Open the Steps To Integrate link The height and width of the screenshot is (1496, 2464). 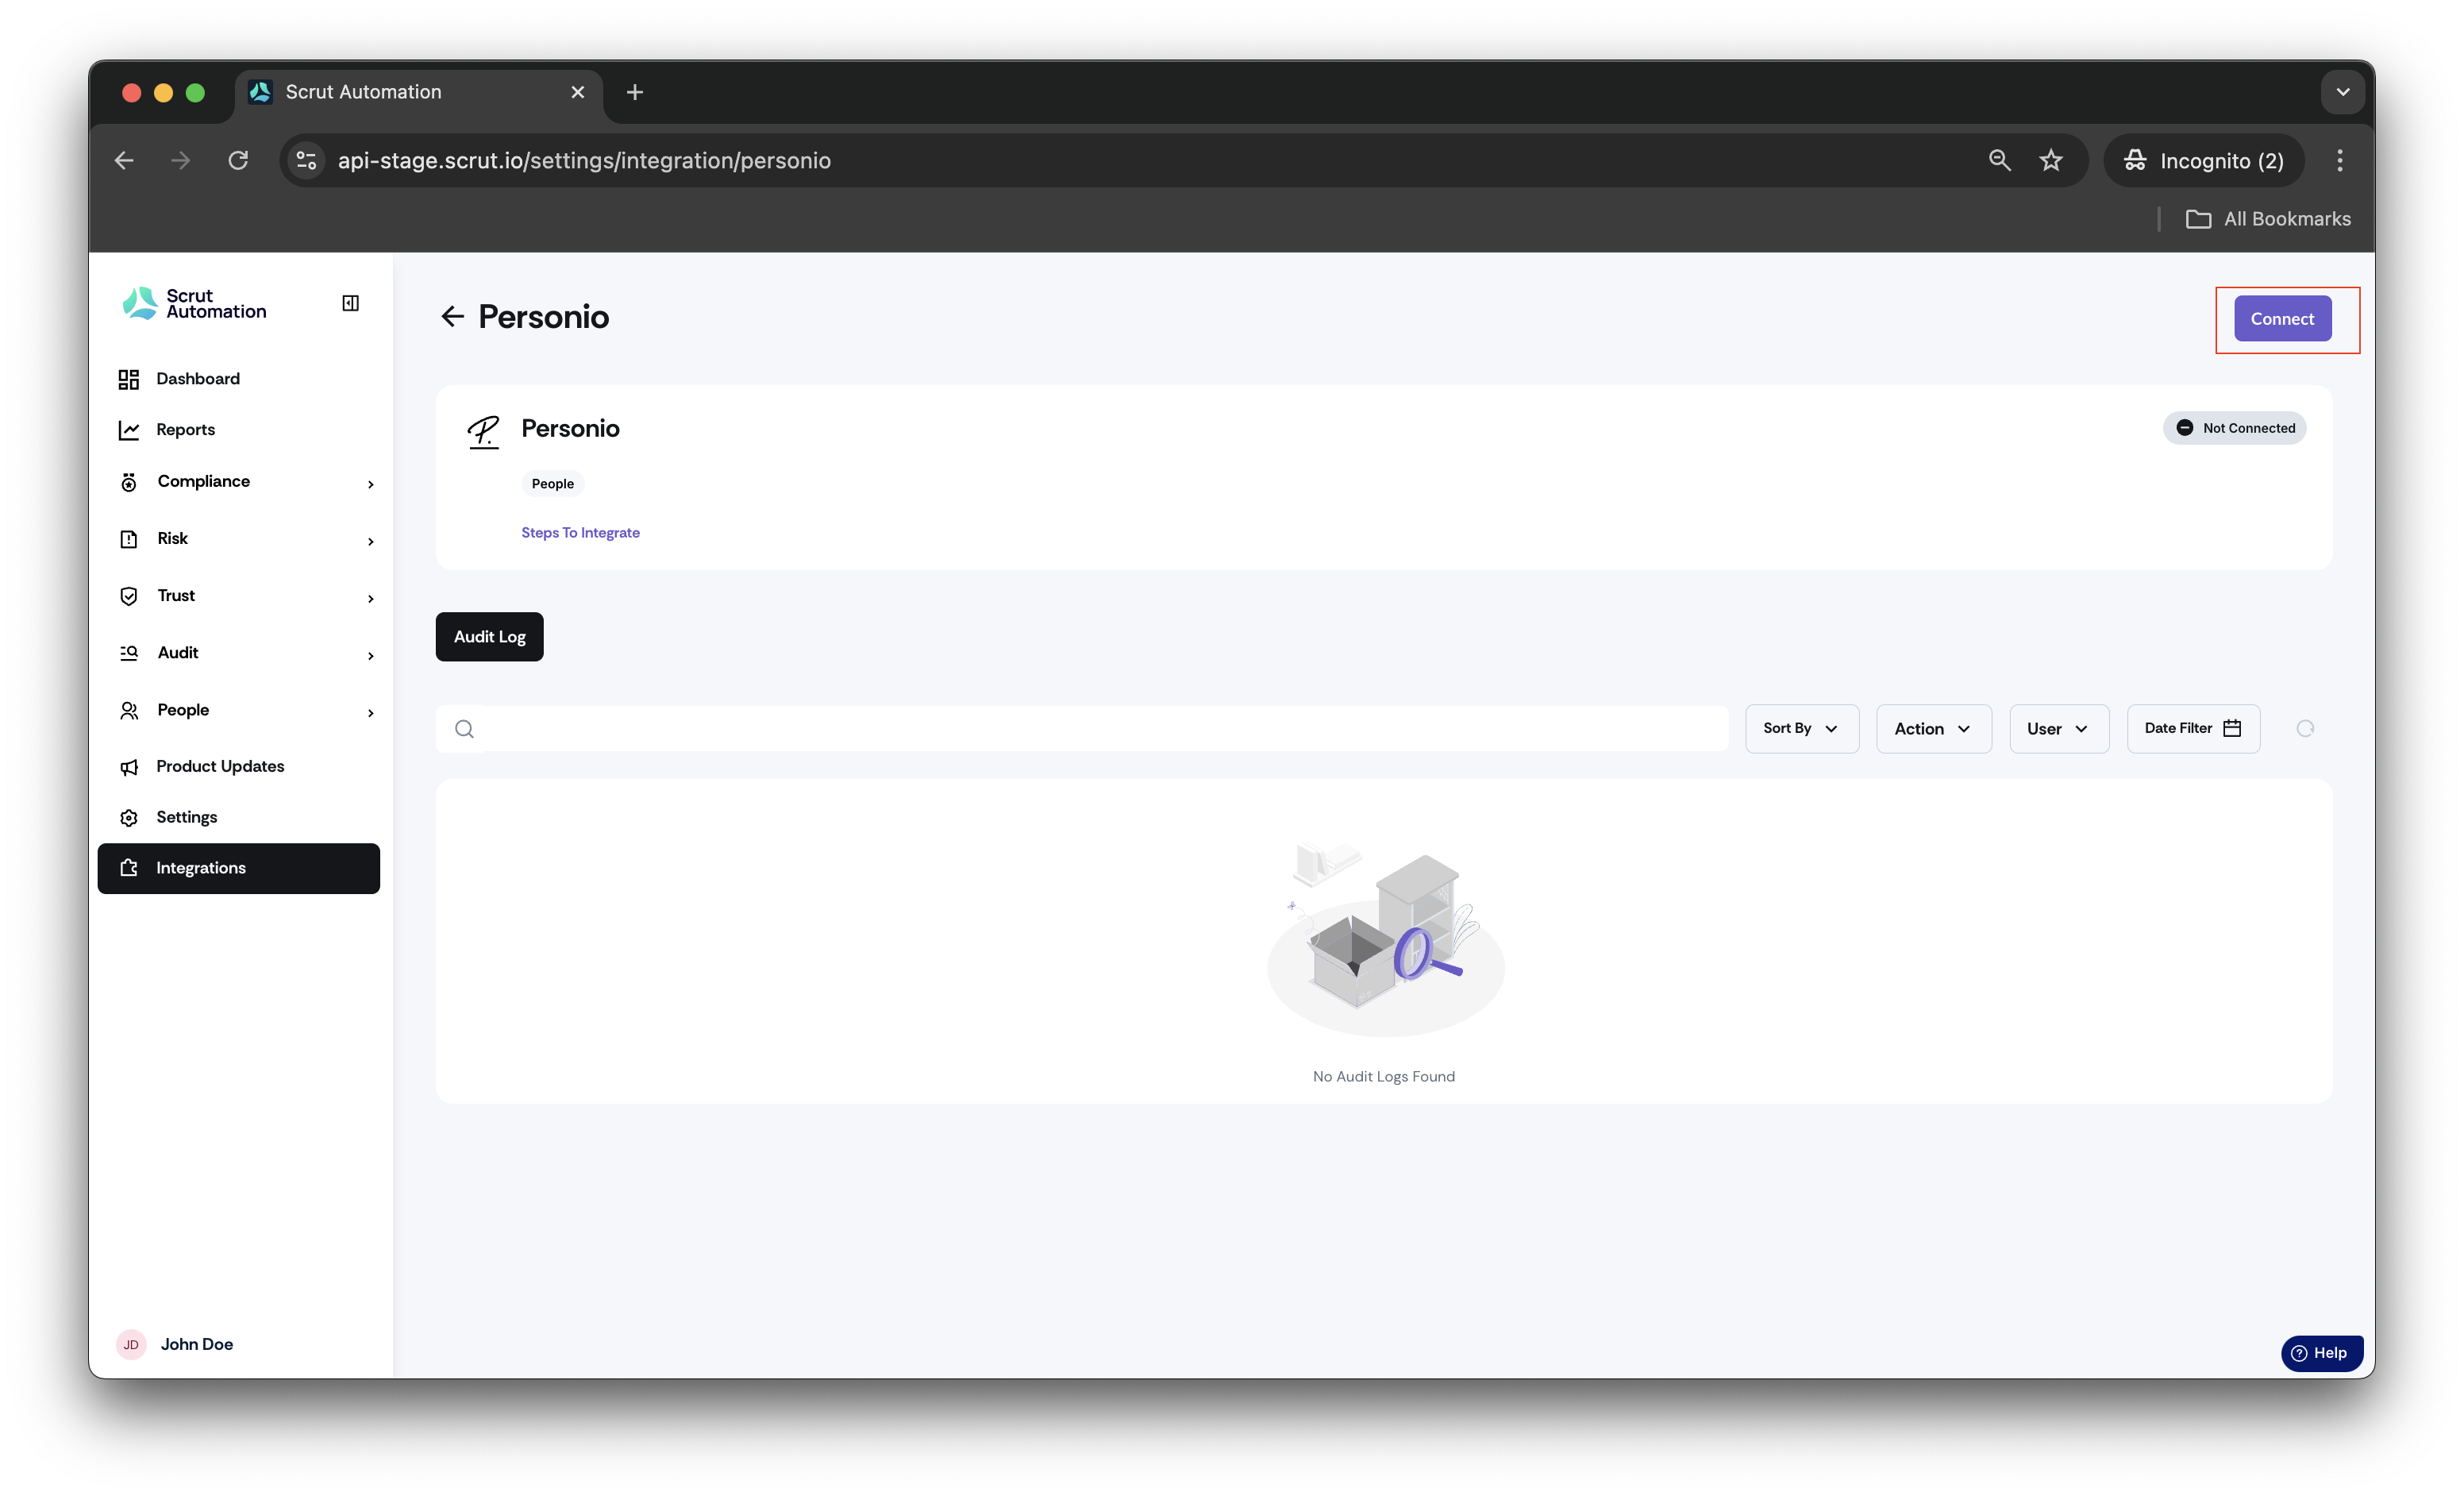point(580,533)
